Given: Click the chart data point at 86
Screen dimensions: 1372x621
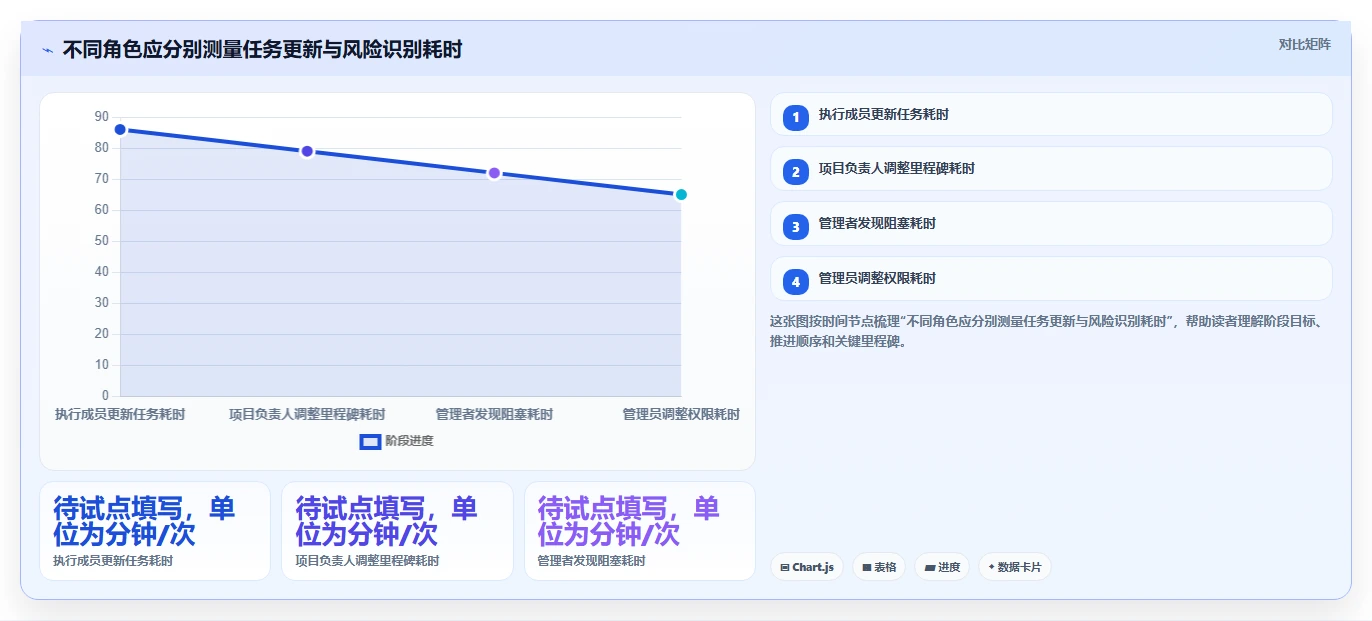Looking at the screenshot, I should coord(120,129).
